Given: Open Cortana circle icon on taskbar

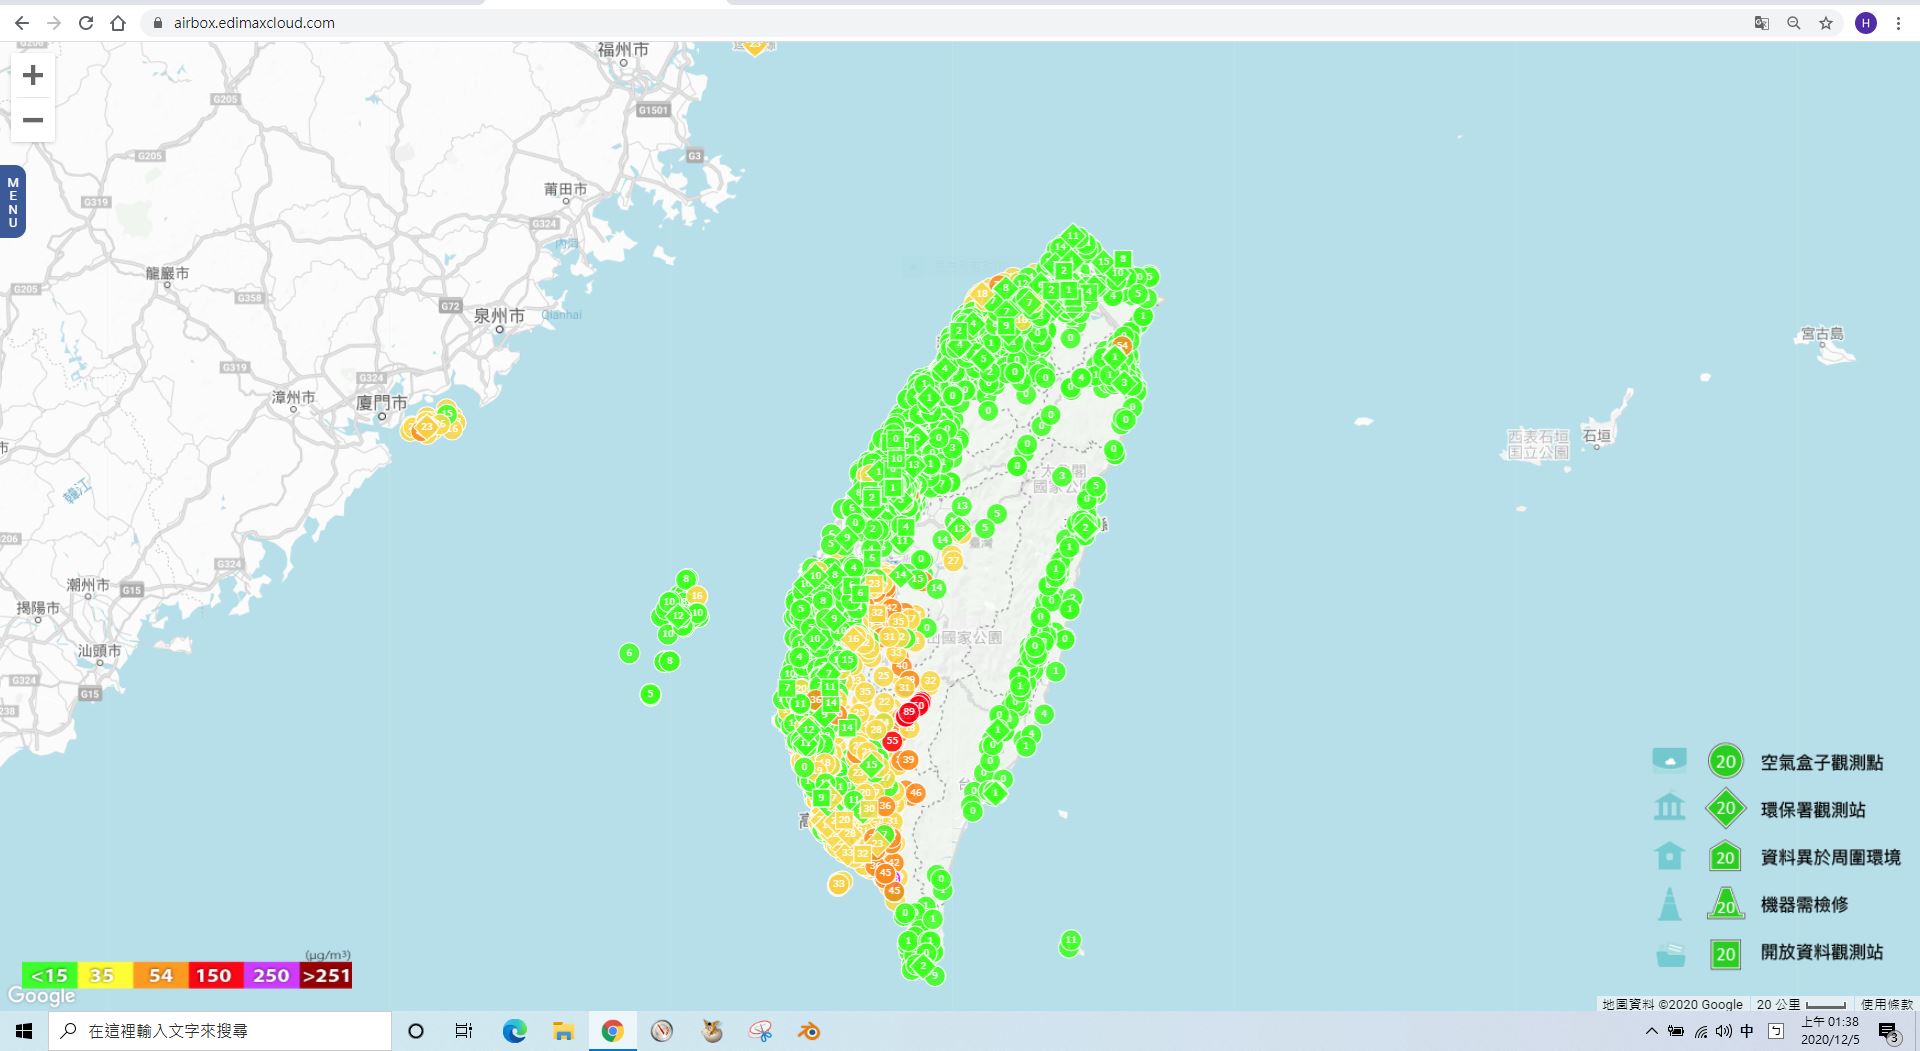Looking at the screenshot, I should (416, 1031).
